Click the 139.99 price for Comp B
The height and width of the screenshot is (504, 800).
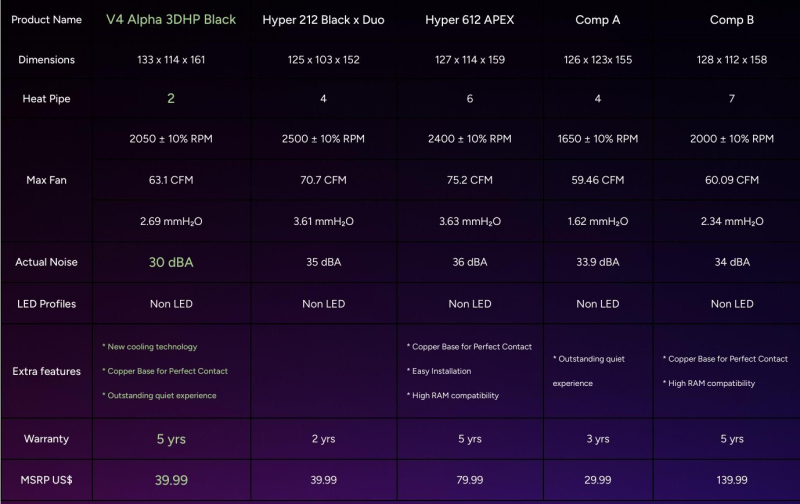coord(732,480)
